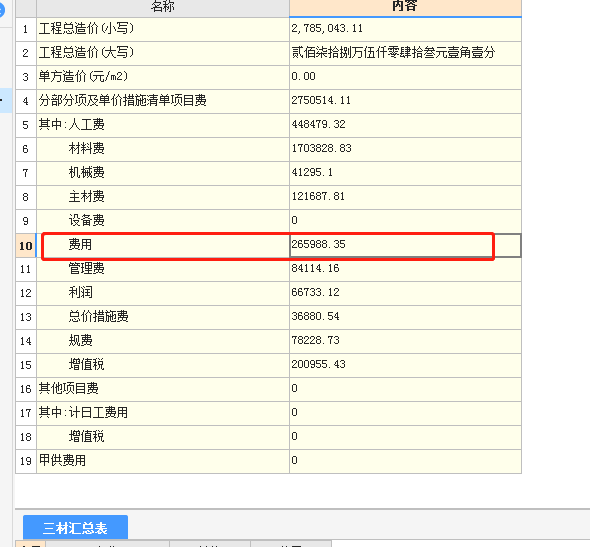
Task: Select the value 36880.54
Action: 405,318
